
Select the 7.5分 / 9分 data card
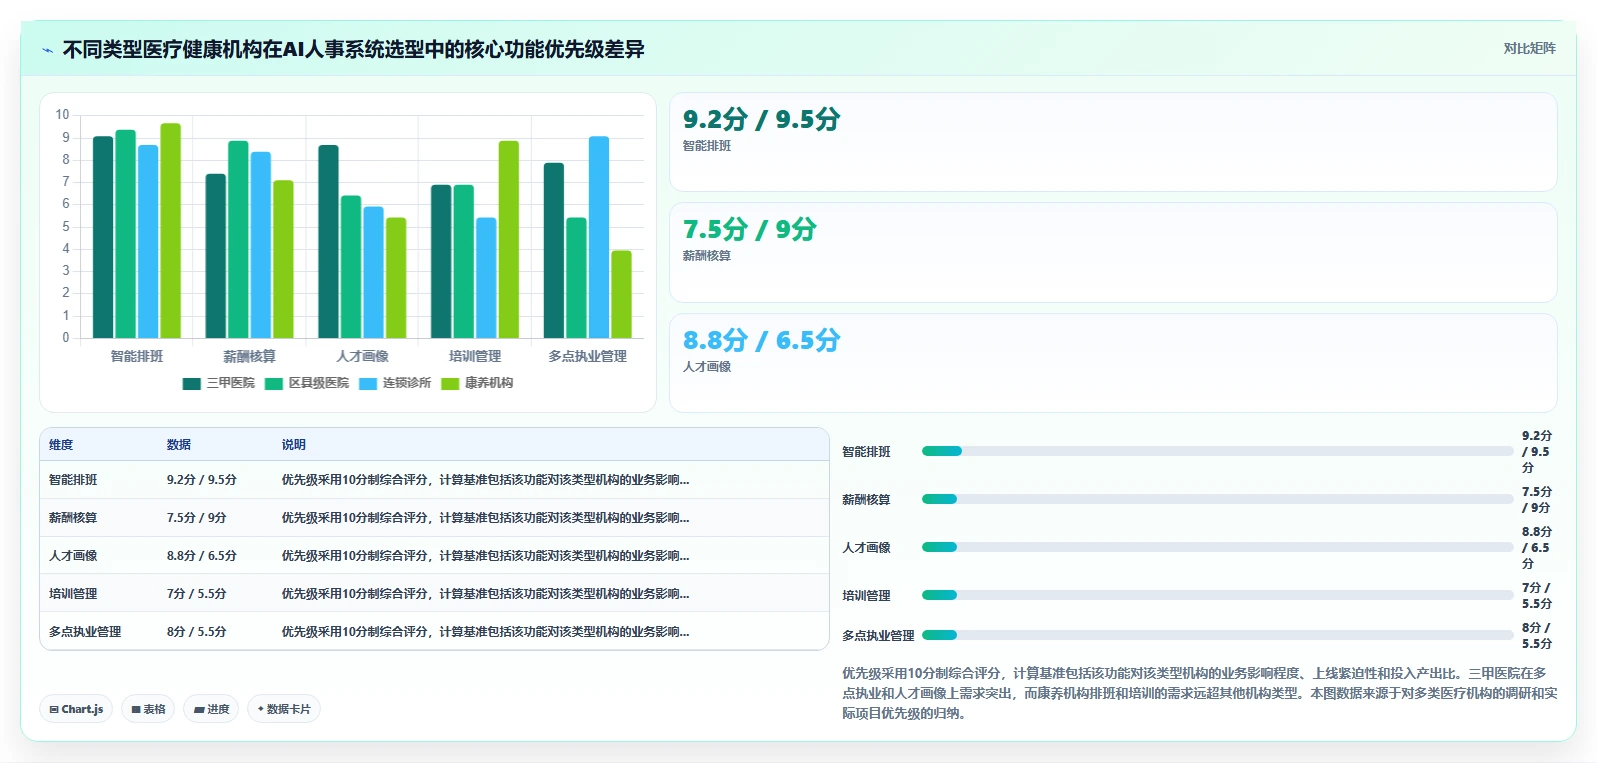(1113, 252)
